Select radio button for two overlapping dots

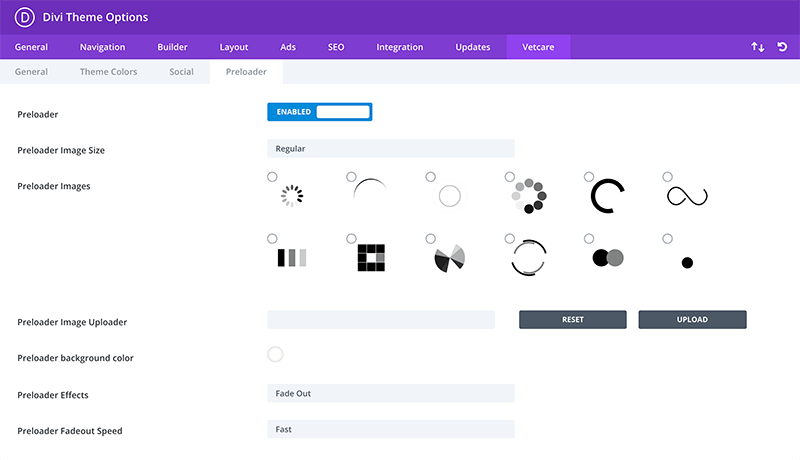coord(589,239)
